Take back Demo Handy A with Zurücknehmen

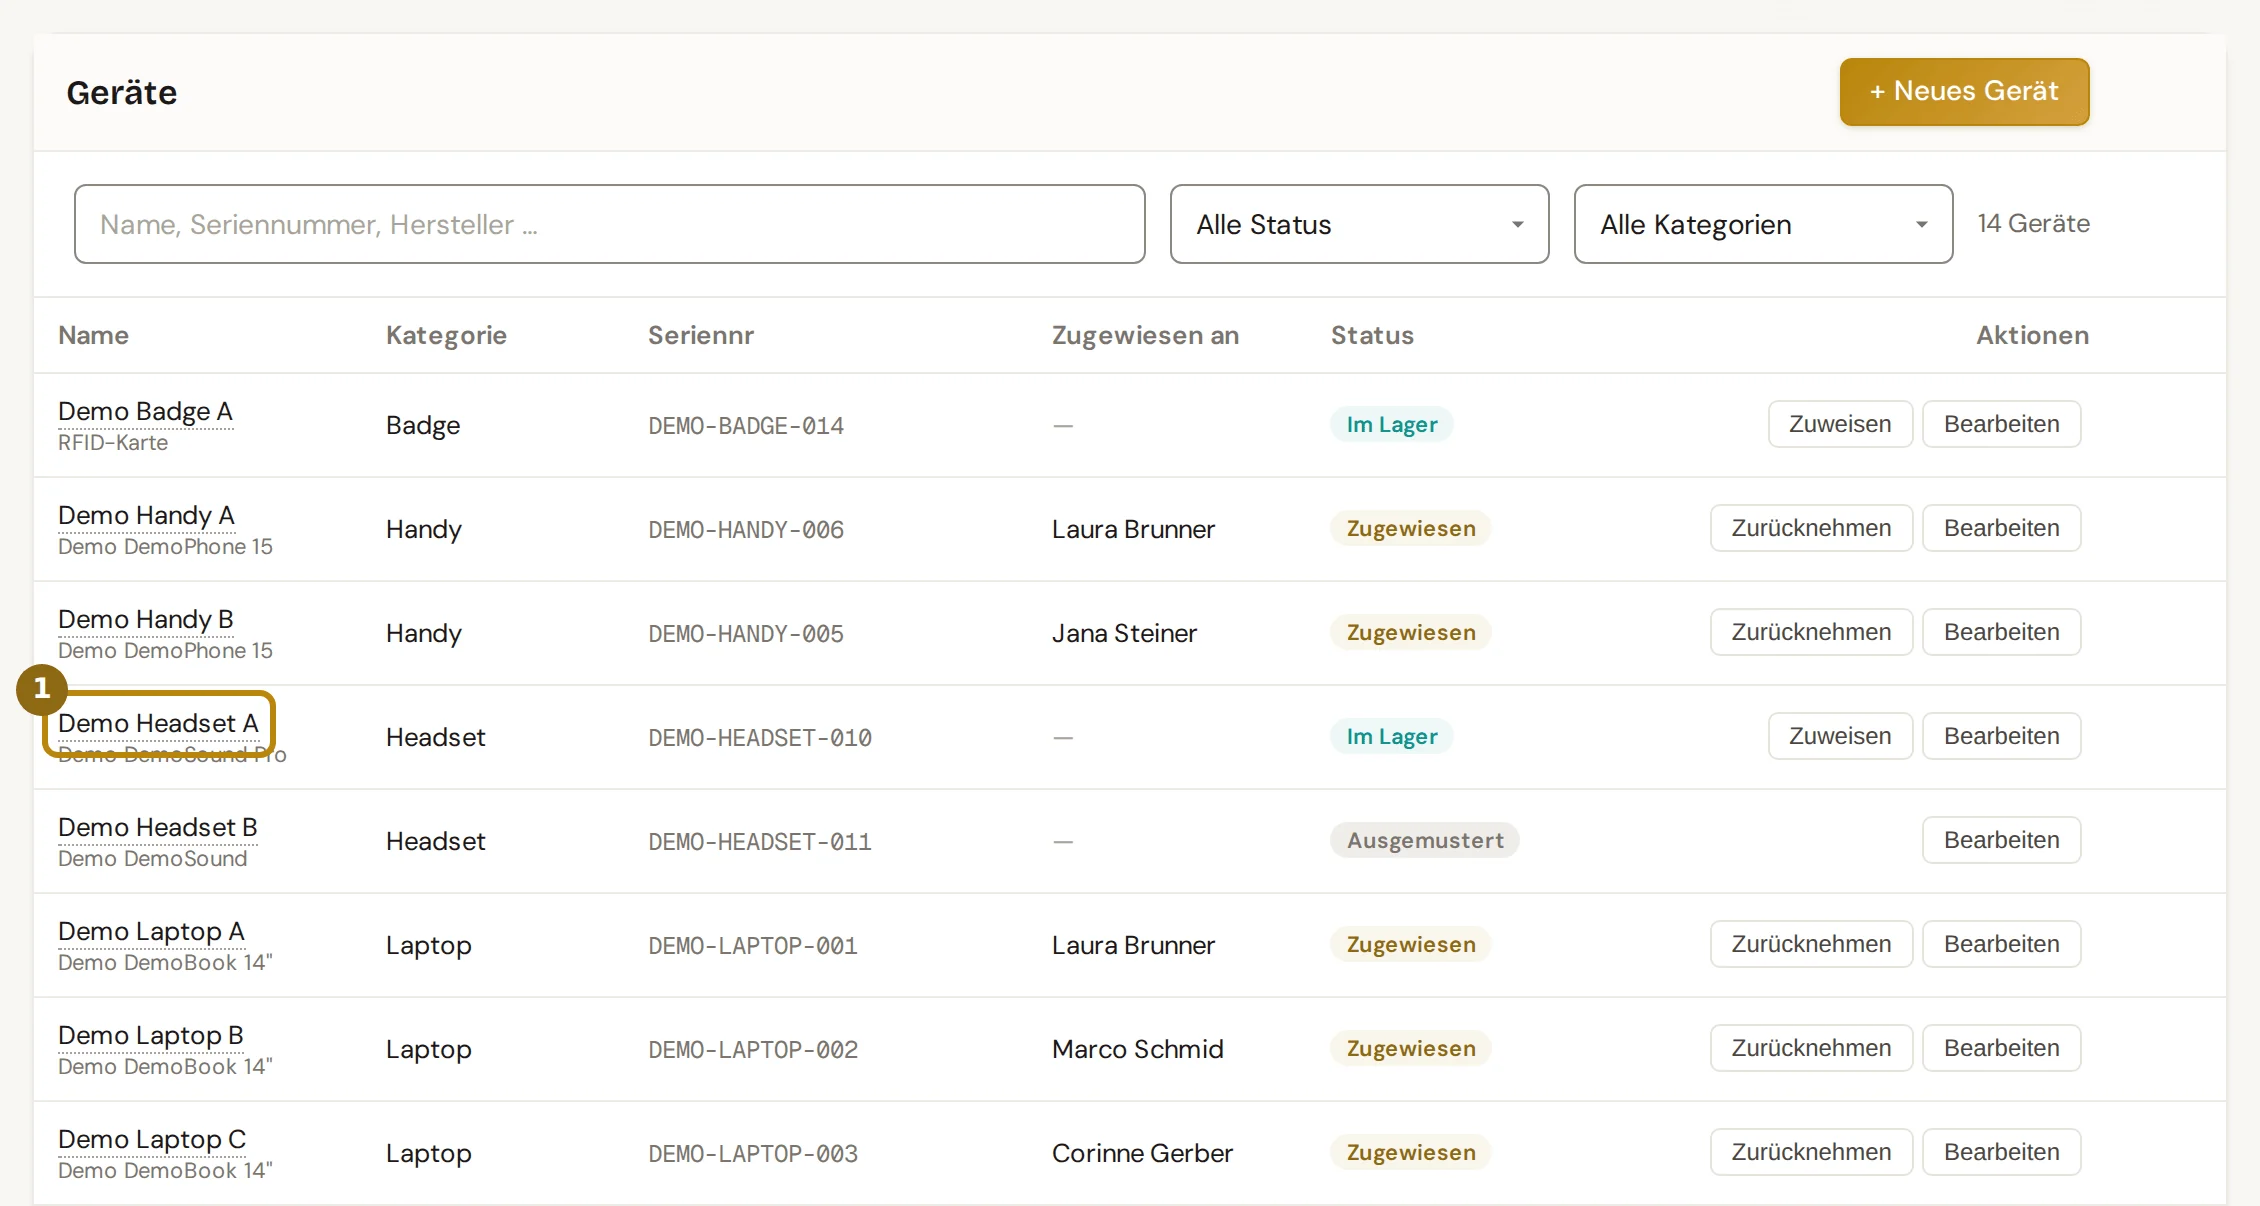click(1811, 528)
